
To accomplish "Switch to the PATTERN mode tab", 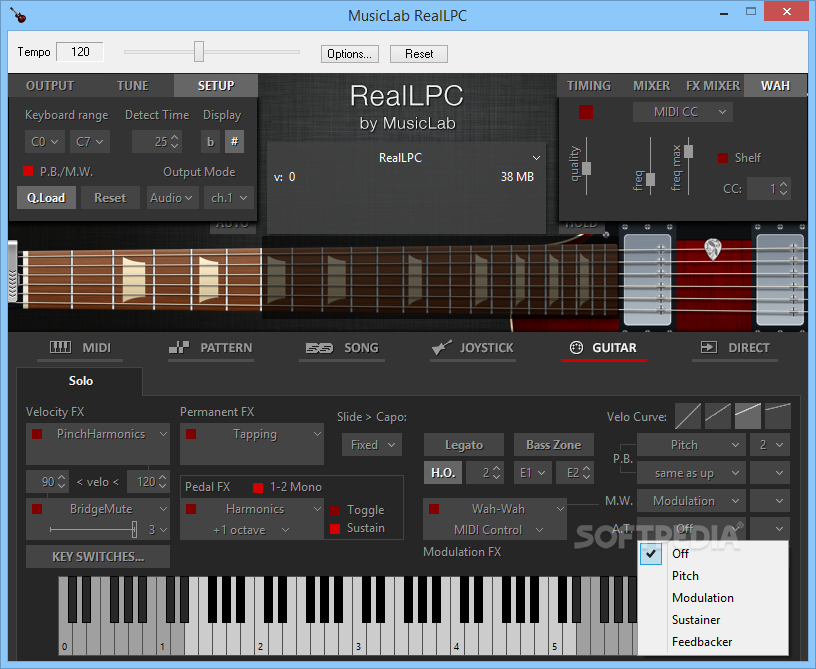I will (x=211, y=348).
